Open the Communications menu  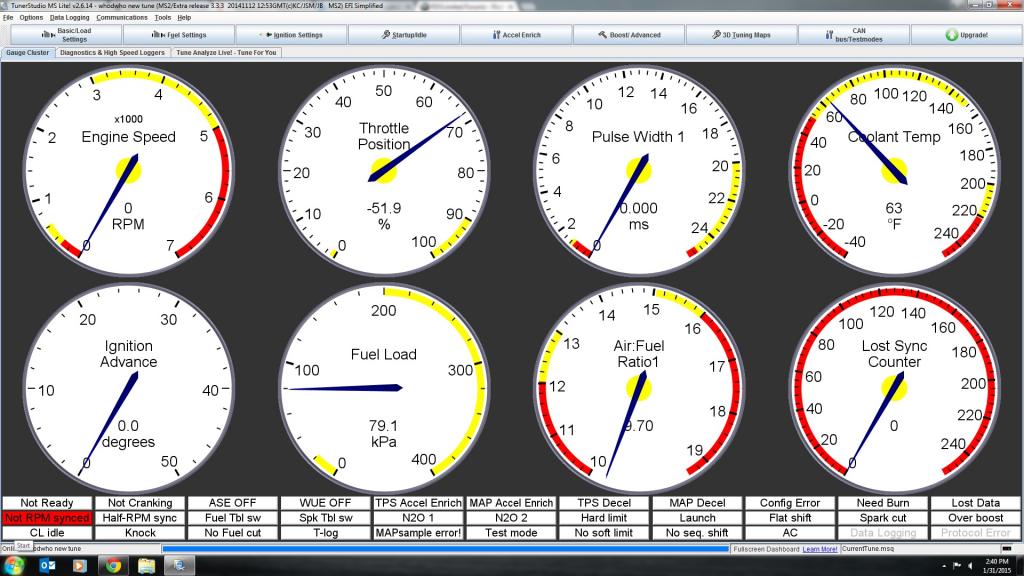[122, 18]
